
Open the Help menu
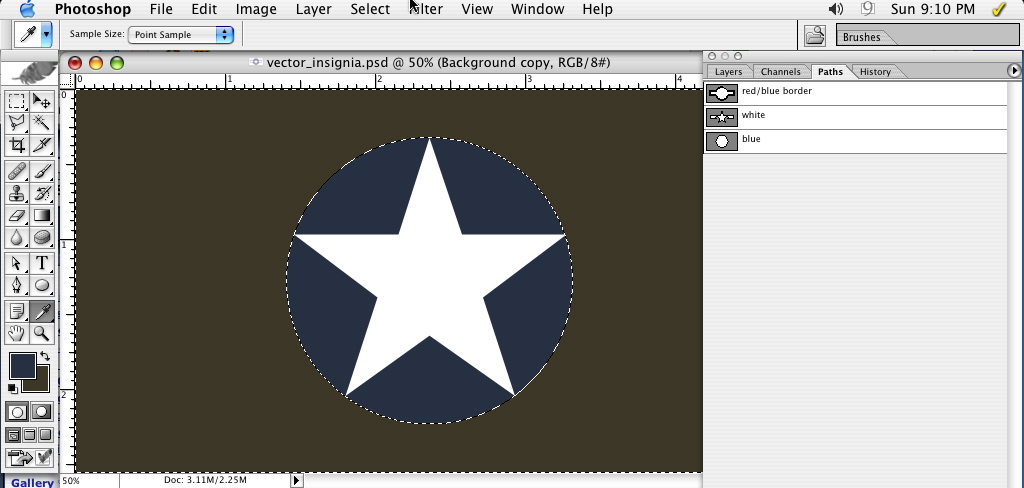point(597,9)
